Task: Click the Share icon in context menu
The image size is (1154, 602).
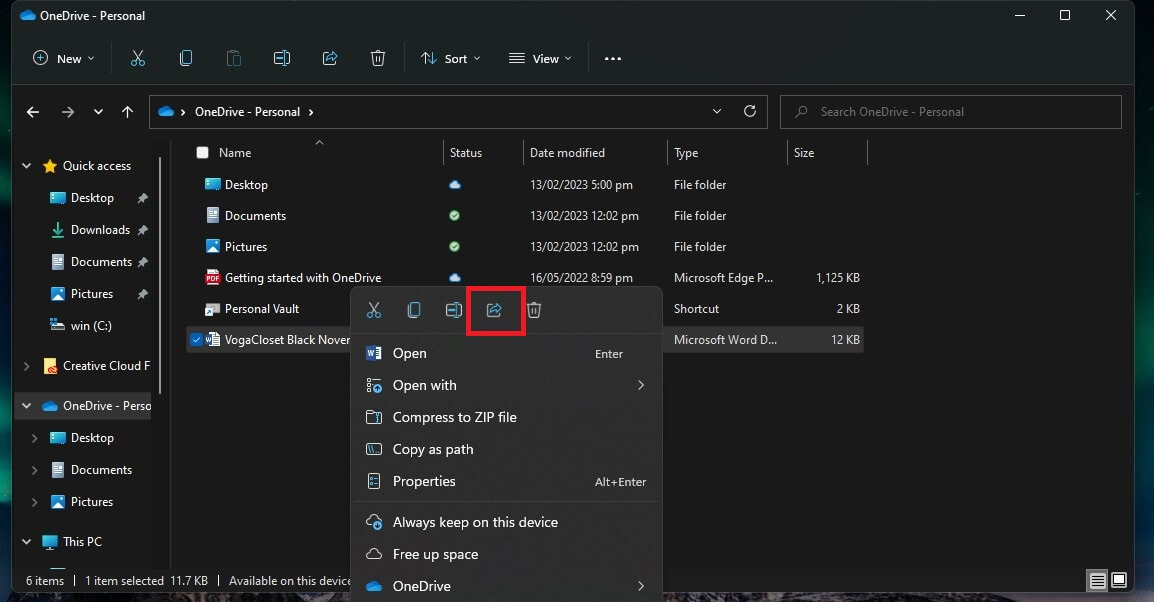Action: click(x=494, y=310)
